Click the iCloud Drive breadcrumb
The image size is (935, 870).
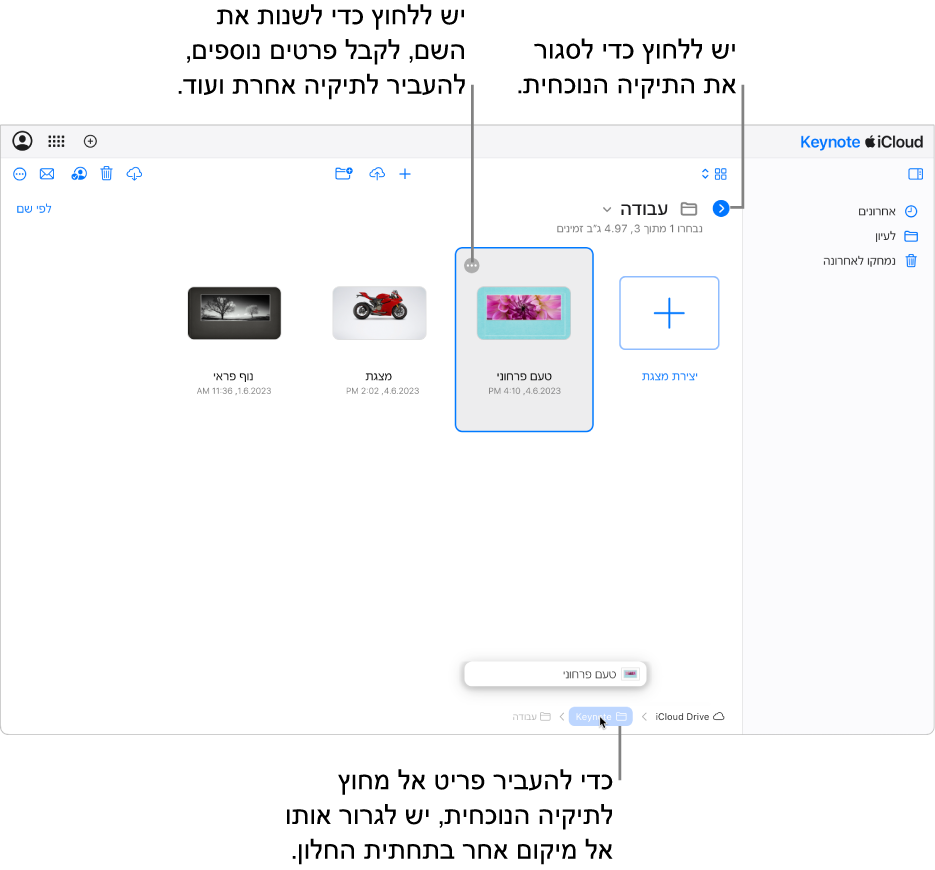tap(689, 717)
